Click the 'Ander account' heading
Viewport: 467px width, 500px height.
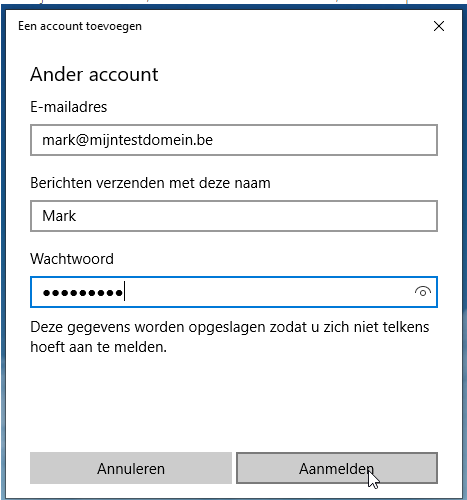[x=94, y=74]
